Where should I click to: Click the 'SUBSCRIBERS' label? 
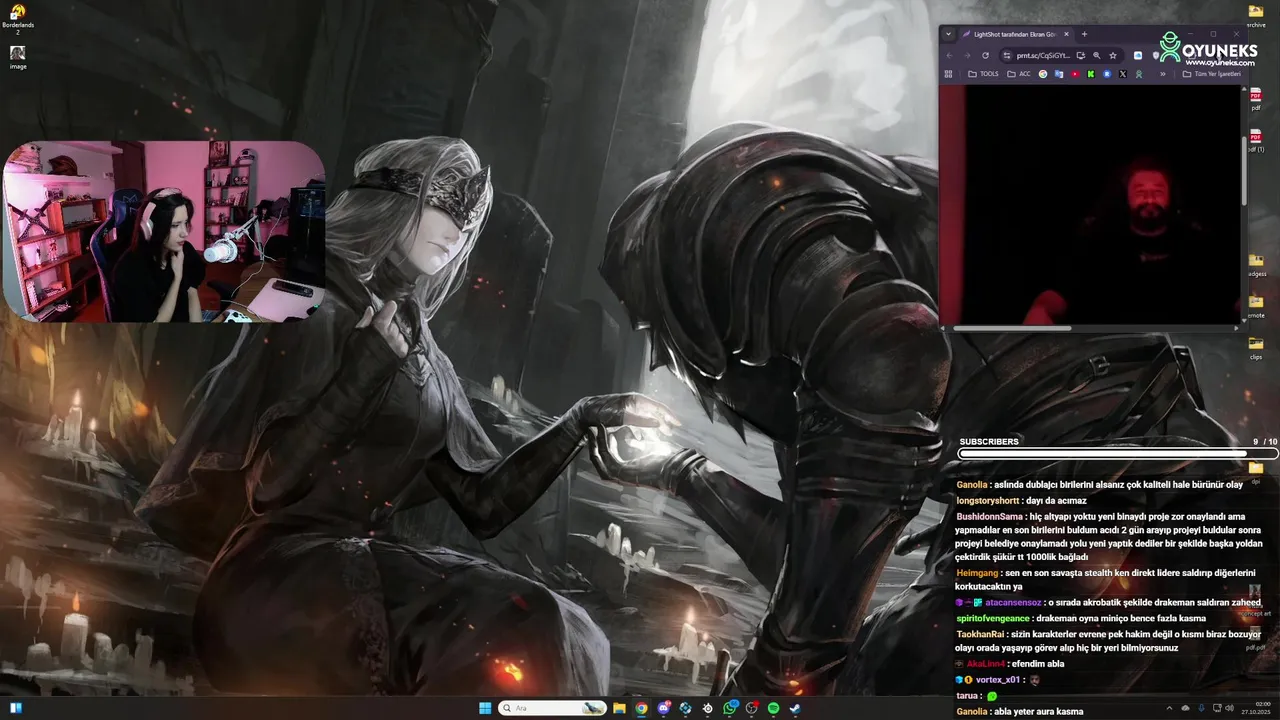tap(989, 442)
